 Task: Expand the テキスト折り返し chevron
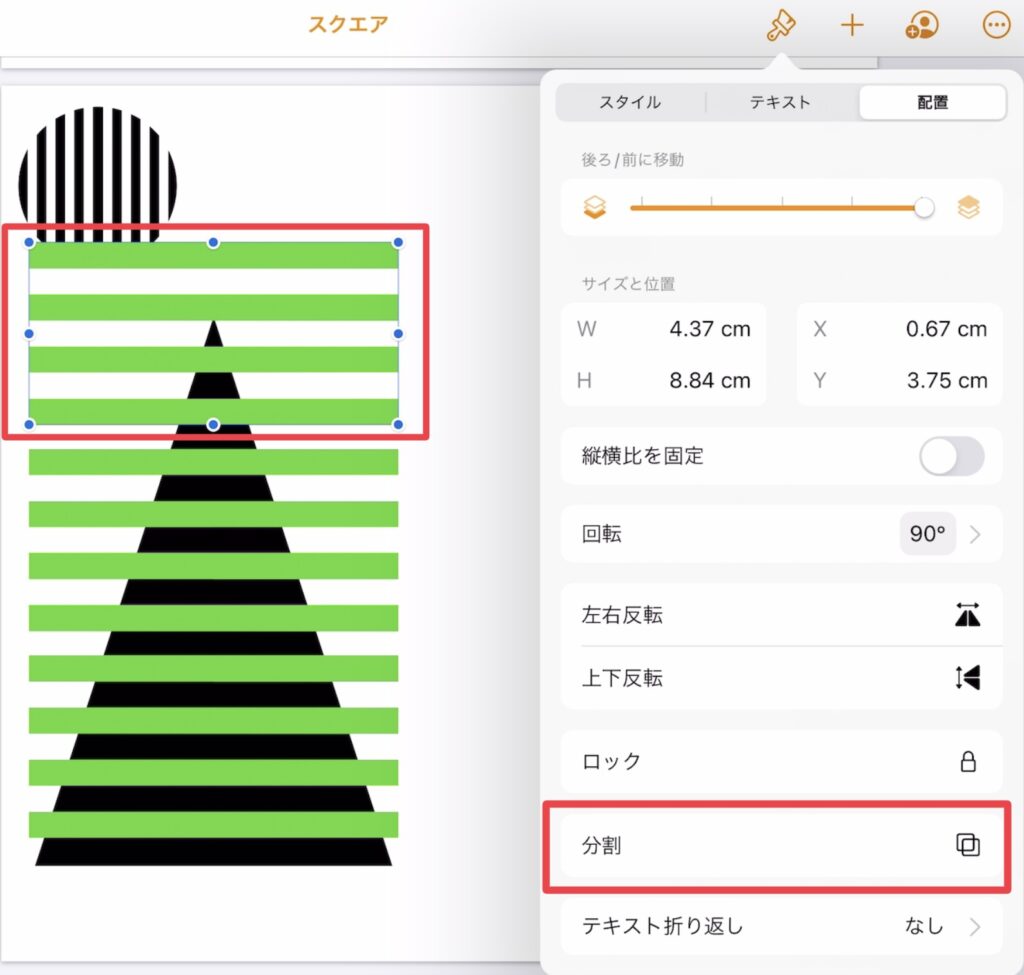pos(975,926)
